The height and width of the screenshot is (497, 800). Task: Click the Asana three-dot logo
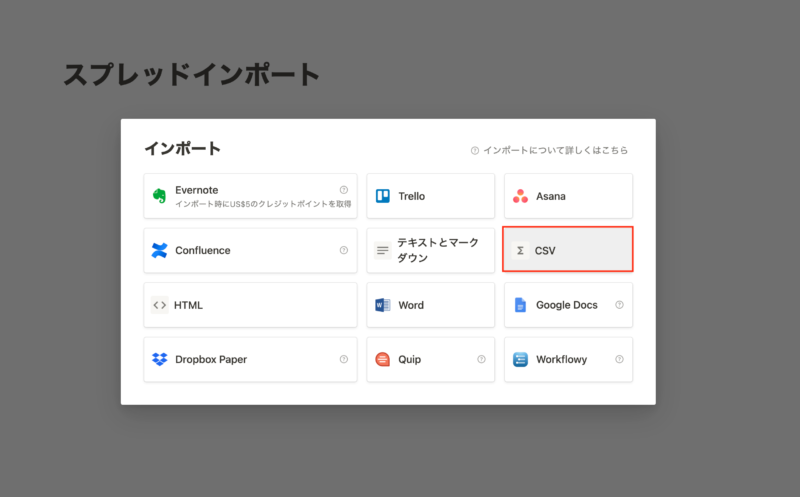[x=520, y=196]
